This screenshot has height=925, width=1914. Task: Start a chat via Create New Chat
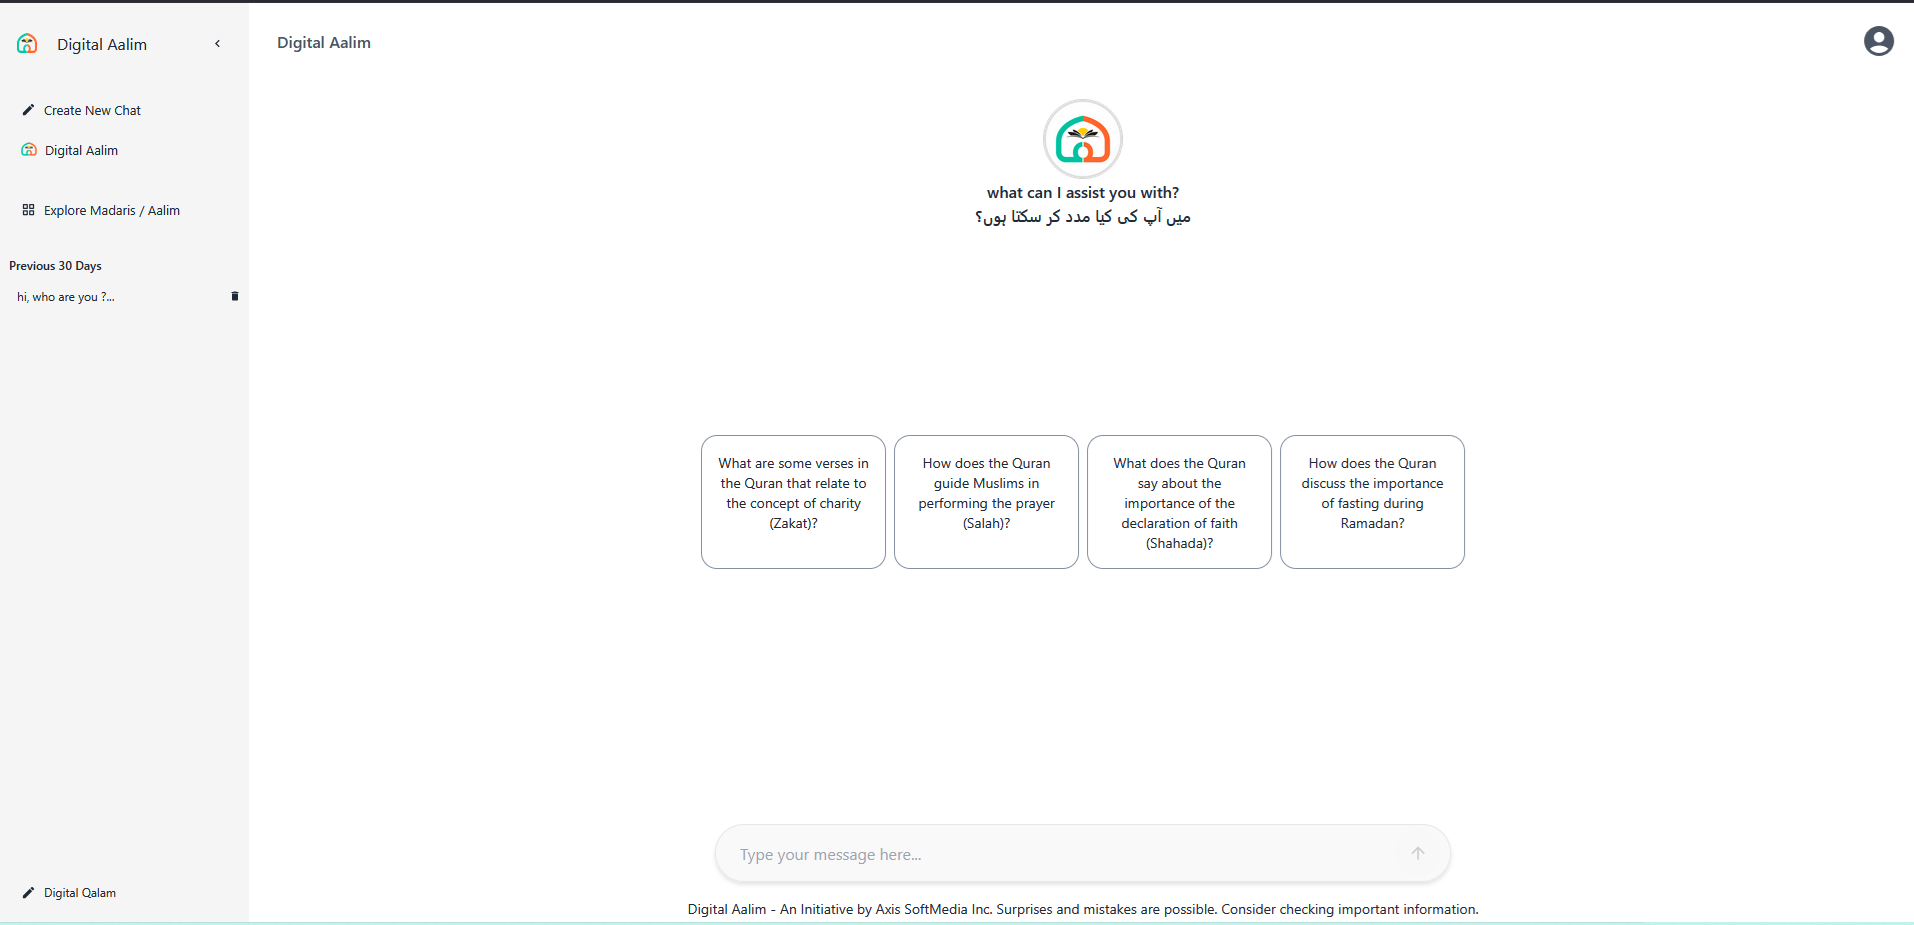[92, 110]
